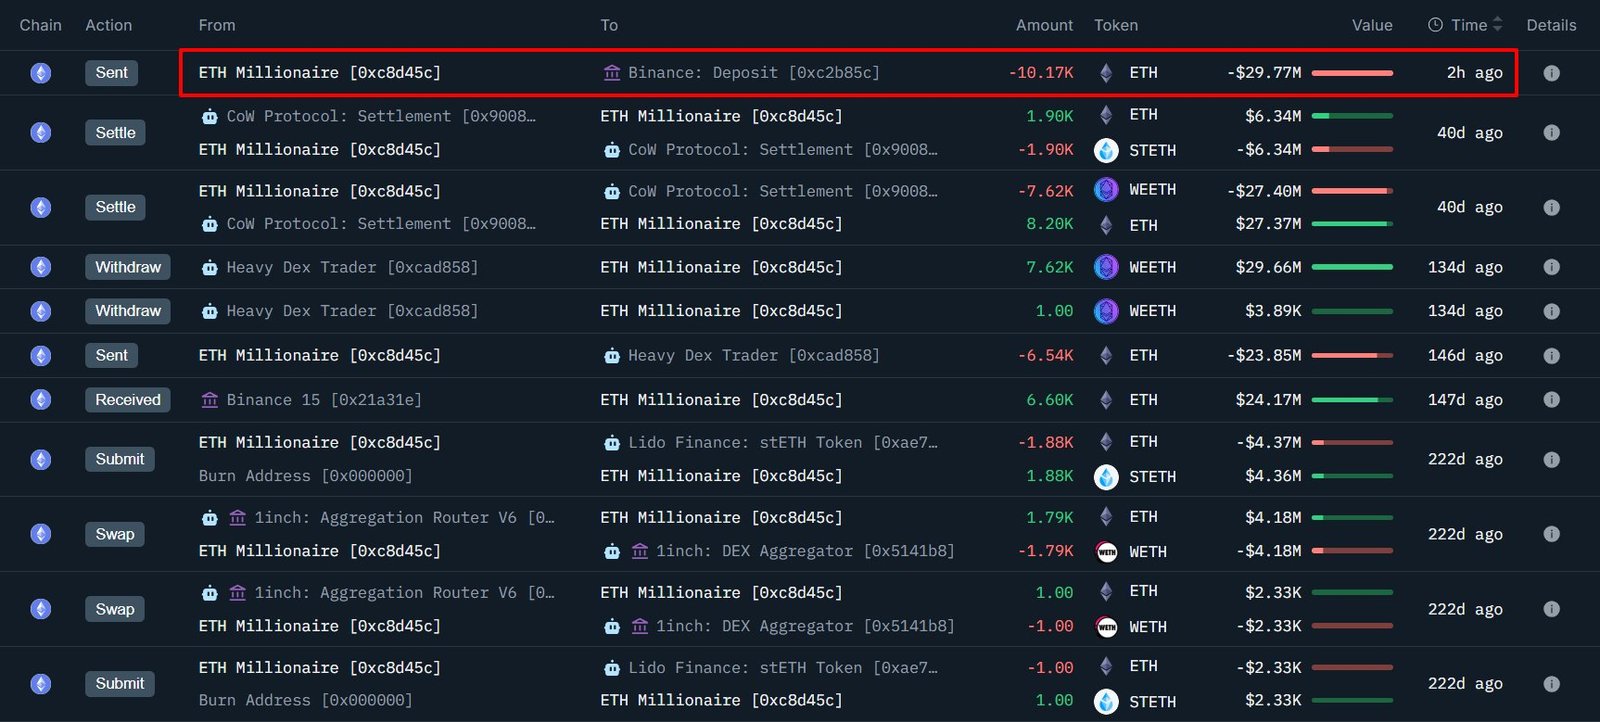
Task: Click the Amount column header
Action: coord(1044,25)
